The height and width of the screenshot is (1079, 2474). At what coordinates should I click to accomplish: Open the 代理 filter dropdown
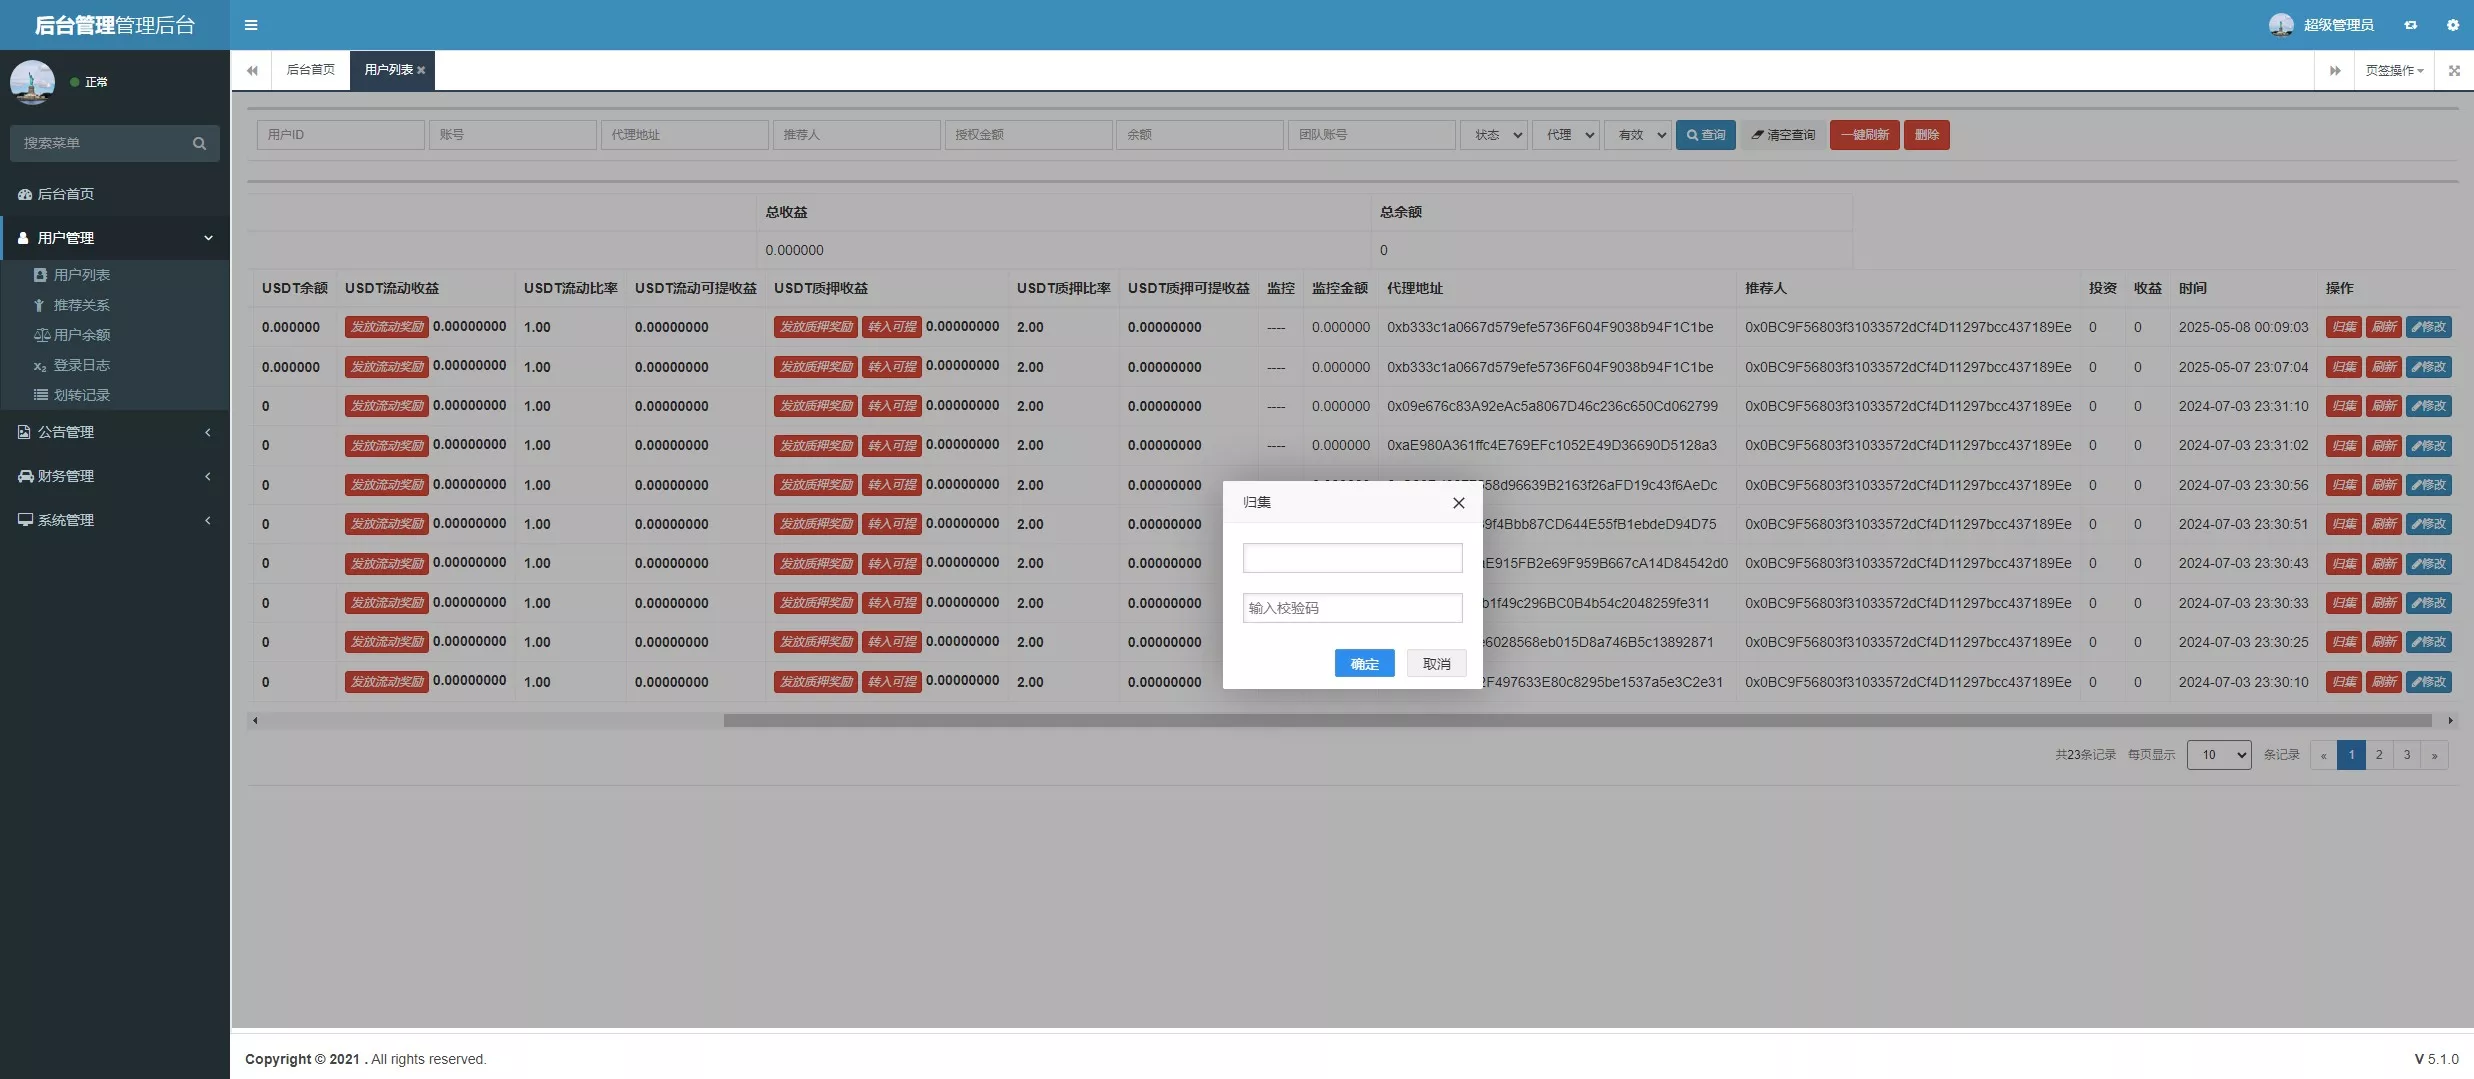[x=1565, y=135]
